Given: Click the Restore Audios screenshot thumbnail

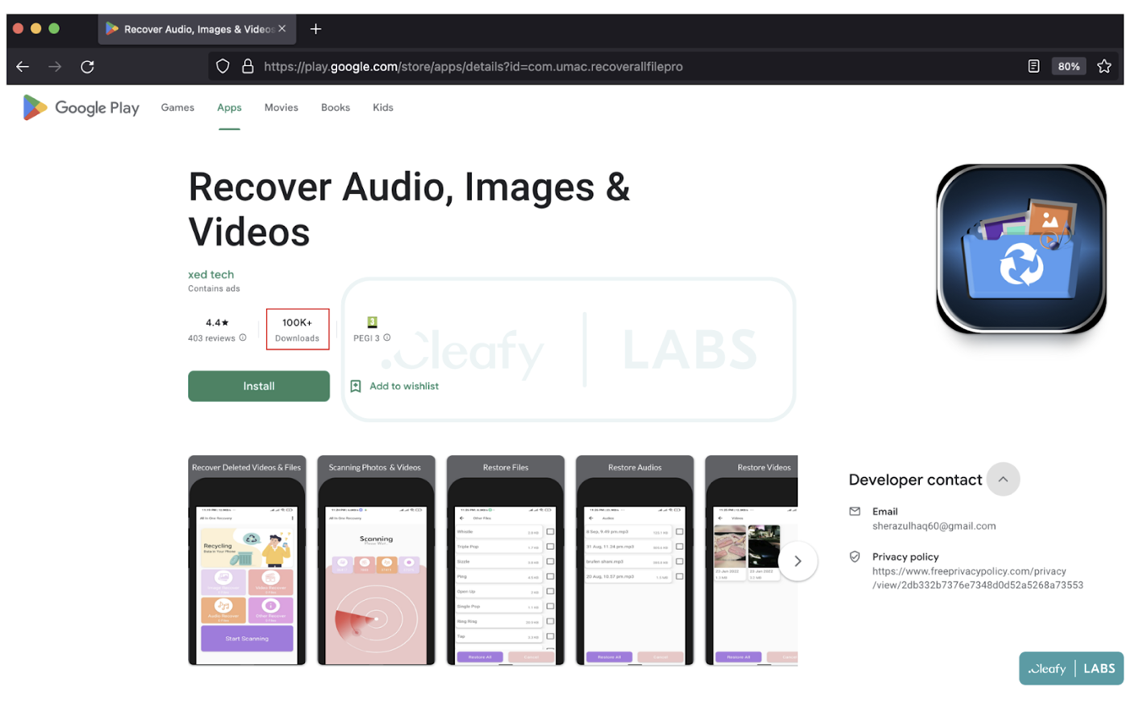Looking at the screenshot, I should point(634,561).
